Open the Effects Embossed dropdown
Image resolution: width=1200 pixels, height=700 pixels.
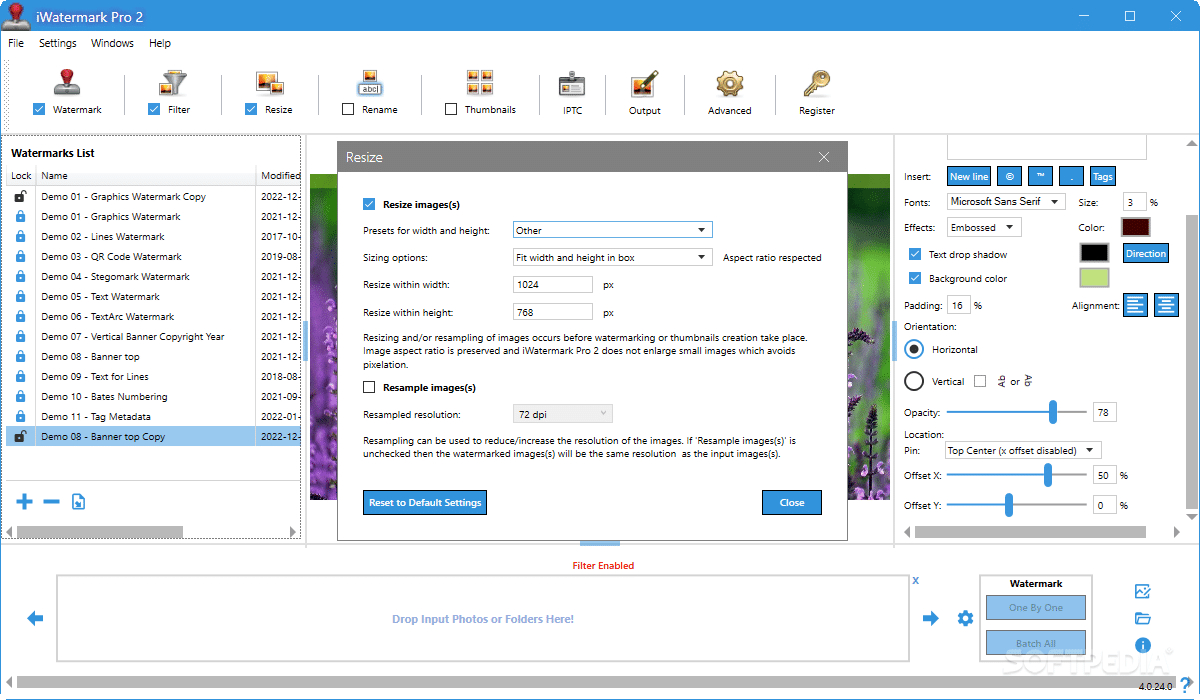point(984,227)
